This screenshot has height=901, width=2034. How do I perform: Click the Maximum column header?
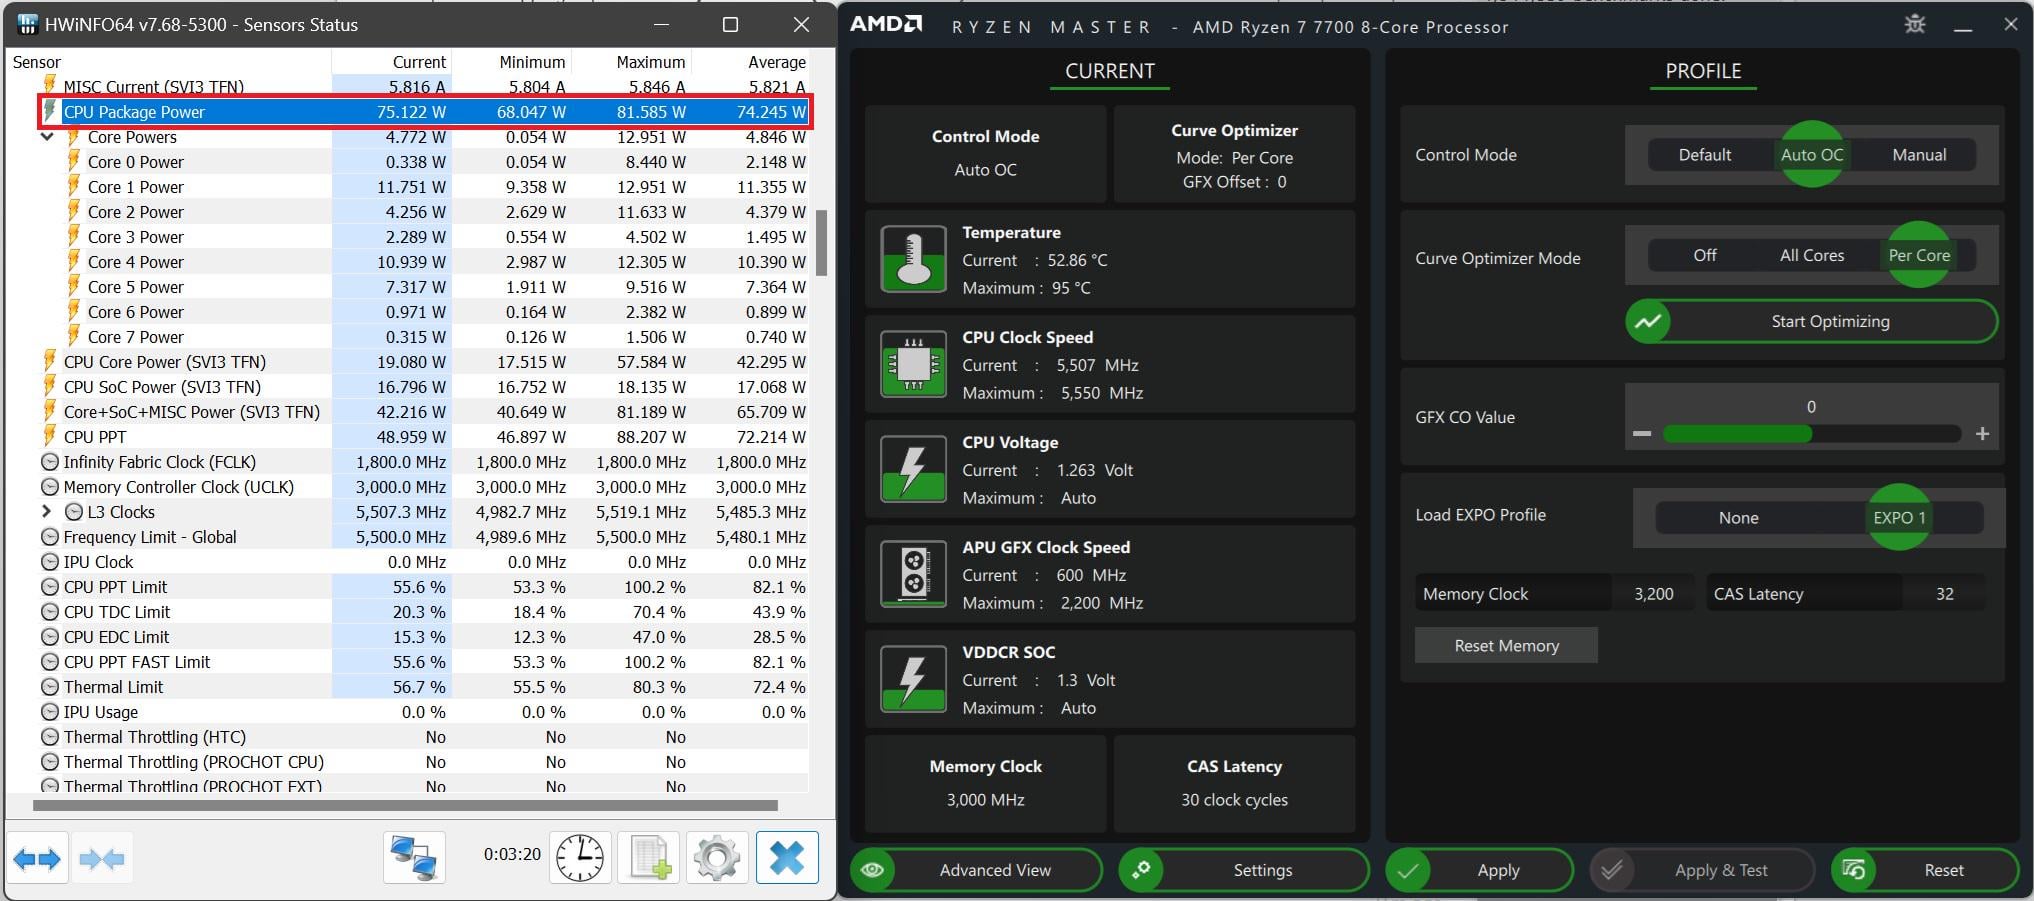pyautogui.click(x=631, y=62)
